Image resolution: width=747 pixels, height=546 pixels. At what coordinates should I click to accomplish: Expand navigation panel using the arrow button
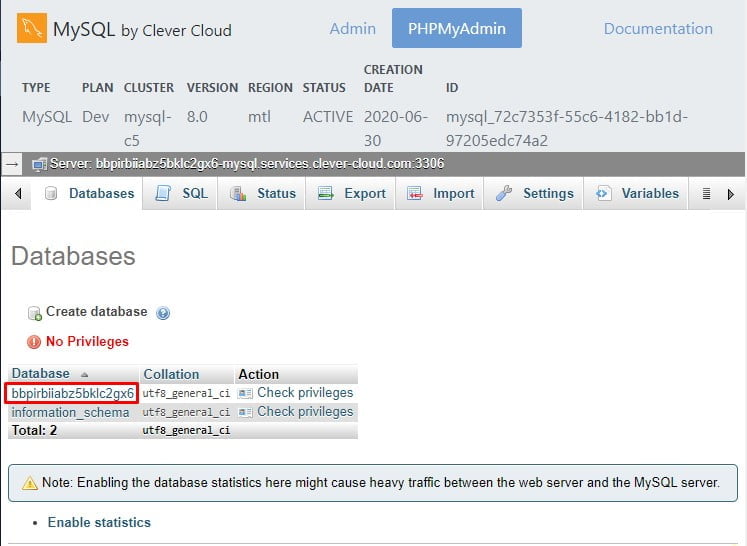[x=12, y=163]
